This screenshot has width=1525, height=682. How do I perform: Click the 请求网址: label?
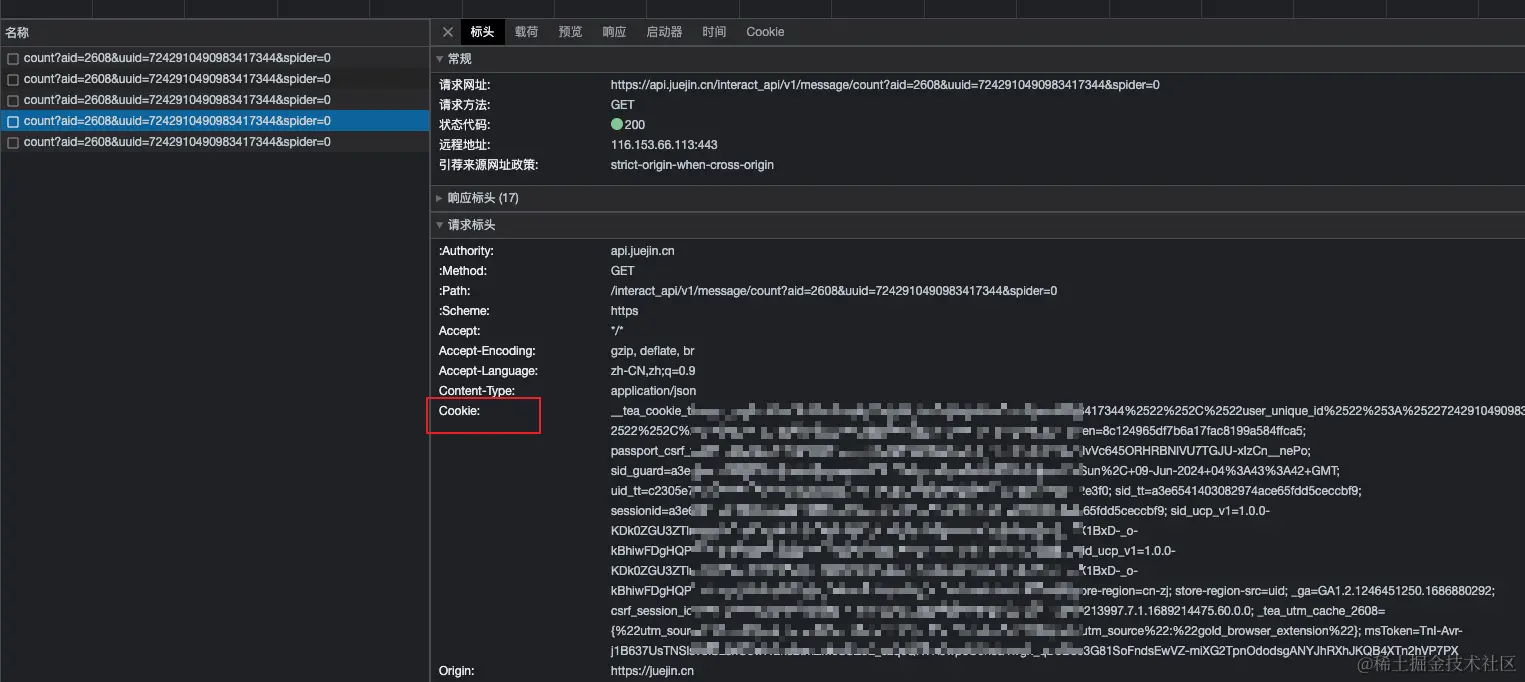pos(465,85)
